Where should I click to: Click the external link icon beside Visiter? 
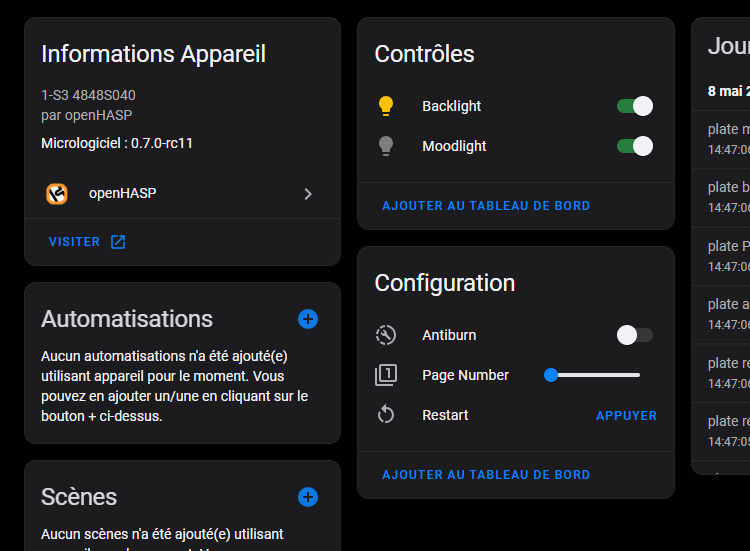pyautogui.click(x=118, y=242)
